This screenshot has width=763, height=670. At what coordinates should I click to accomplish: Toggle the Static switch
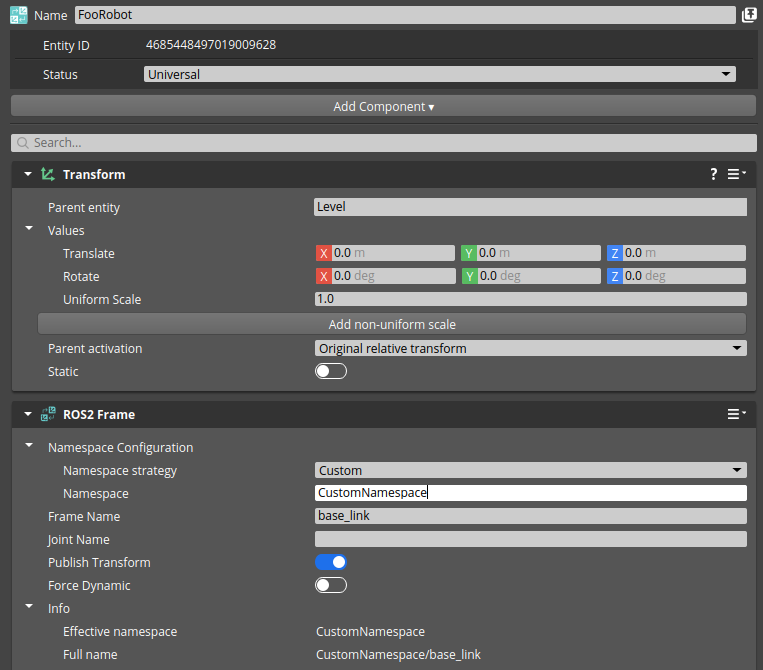tap(331, 371)
